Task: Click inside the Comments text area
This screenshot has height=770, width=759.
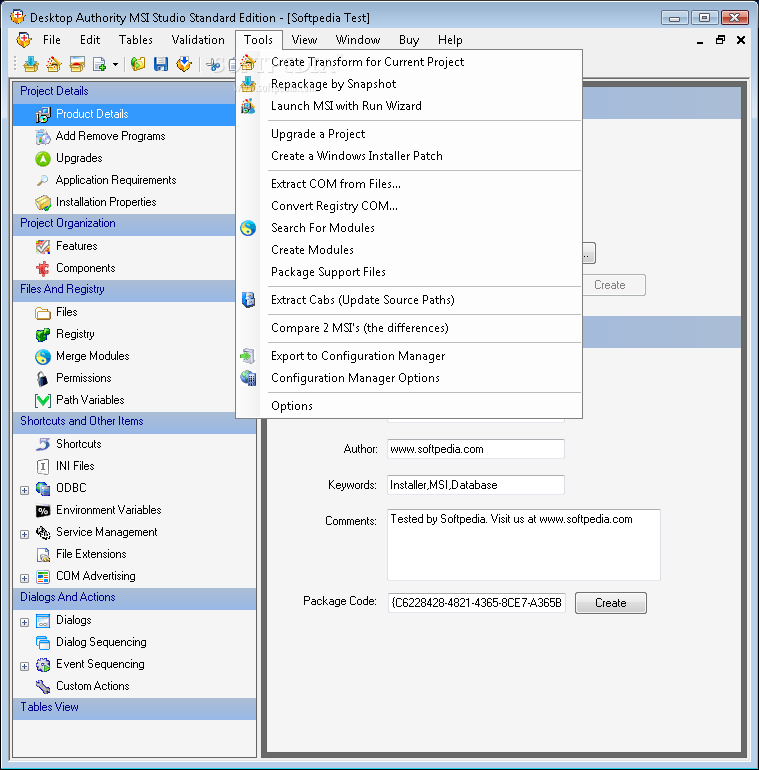Action: 524,545
